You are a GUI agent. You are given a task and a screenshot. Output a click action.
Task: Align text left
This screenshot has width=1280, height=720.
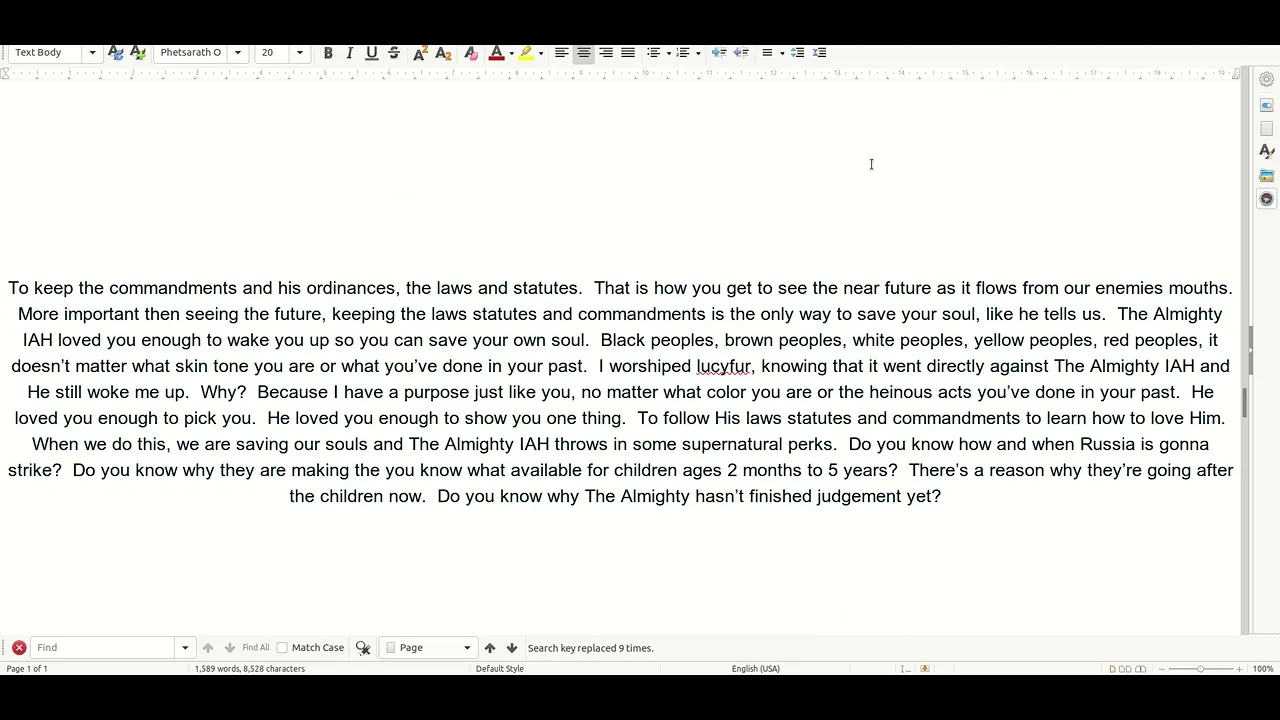pyautogui.click(x=562, y=53)
